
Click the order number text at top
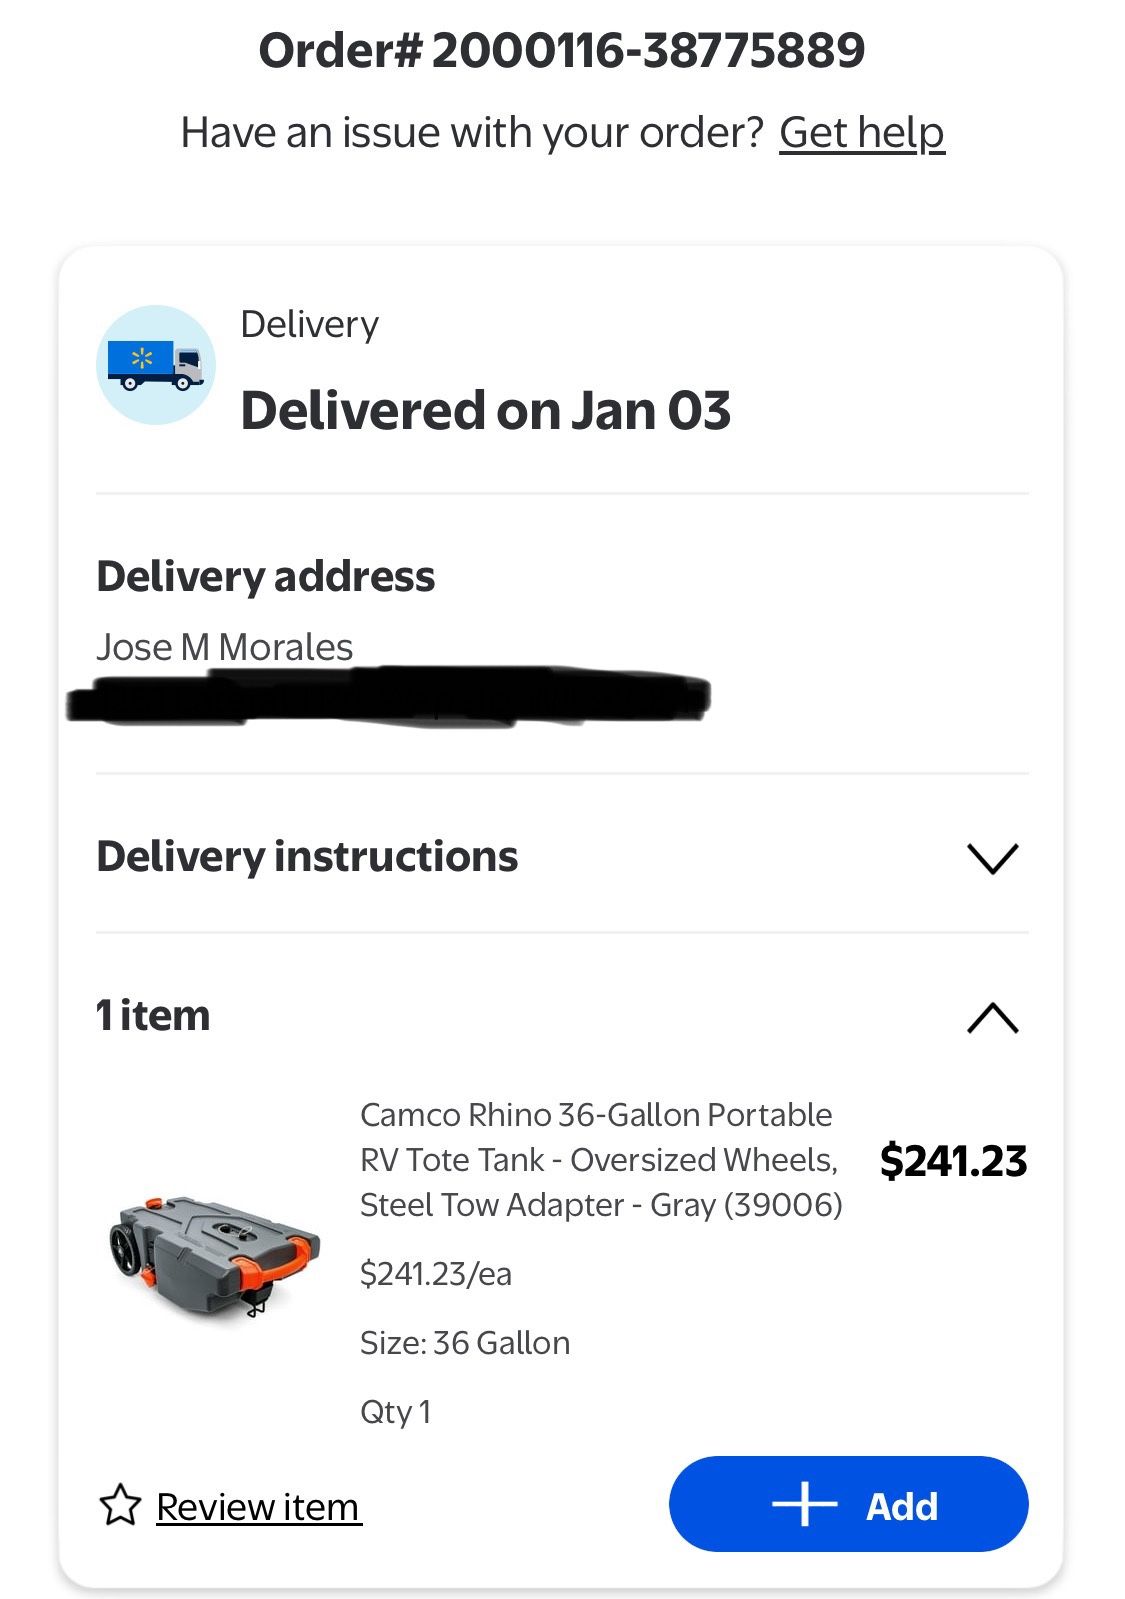pyautogui.click(x=562, y=50)
